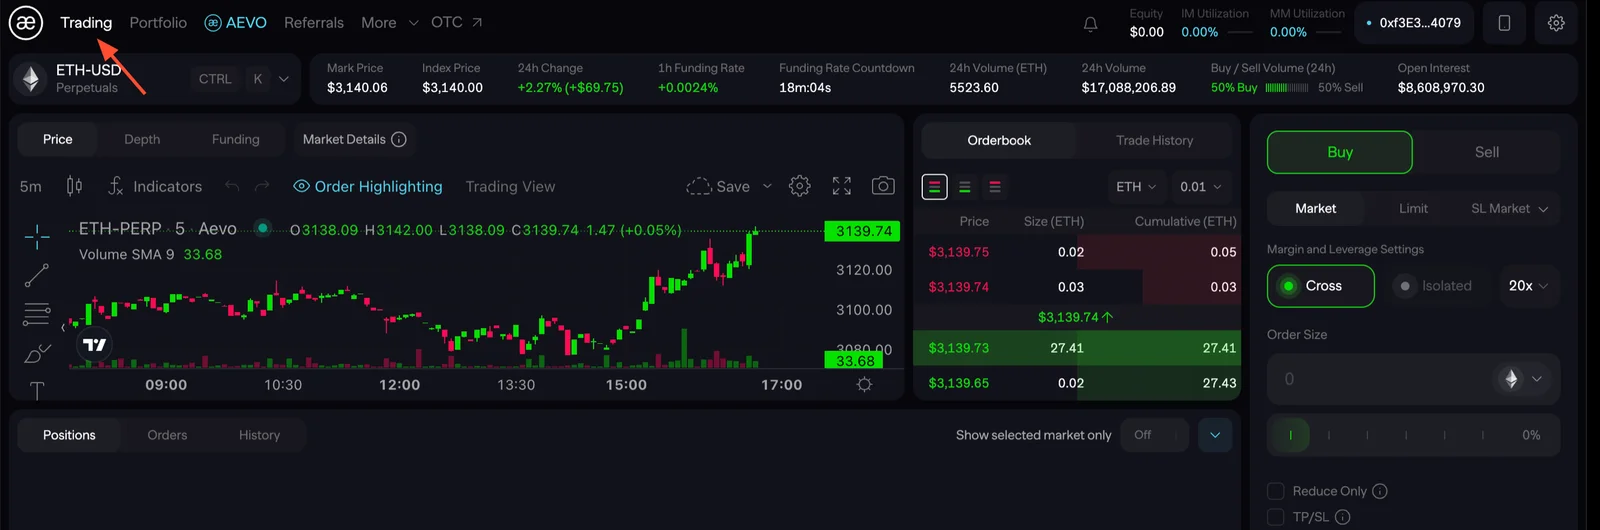Image resolution: width=1600 pixels, height=530 pixels.
Task: Open the notifications bell
Action: [1091, 23]
